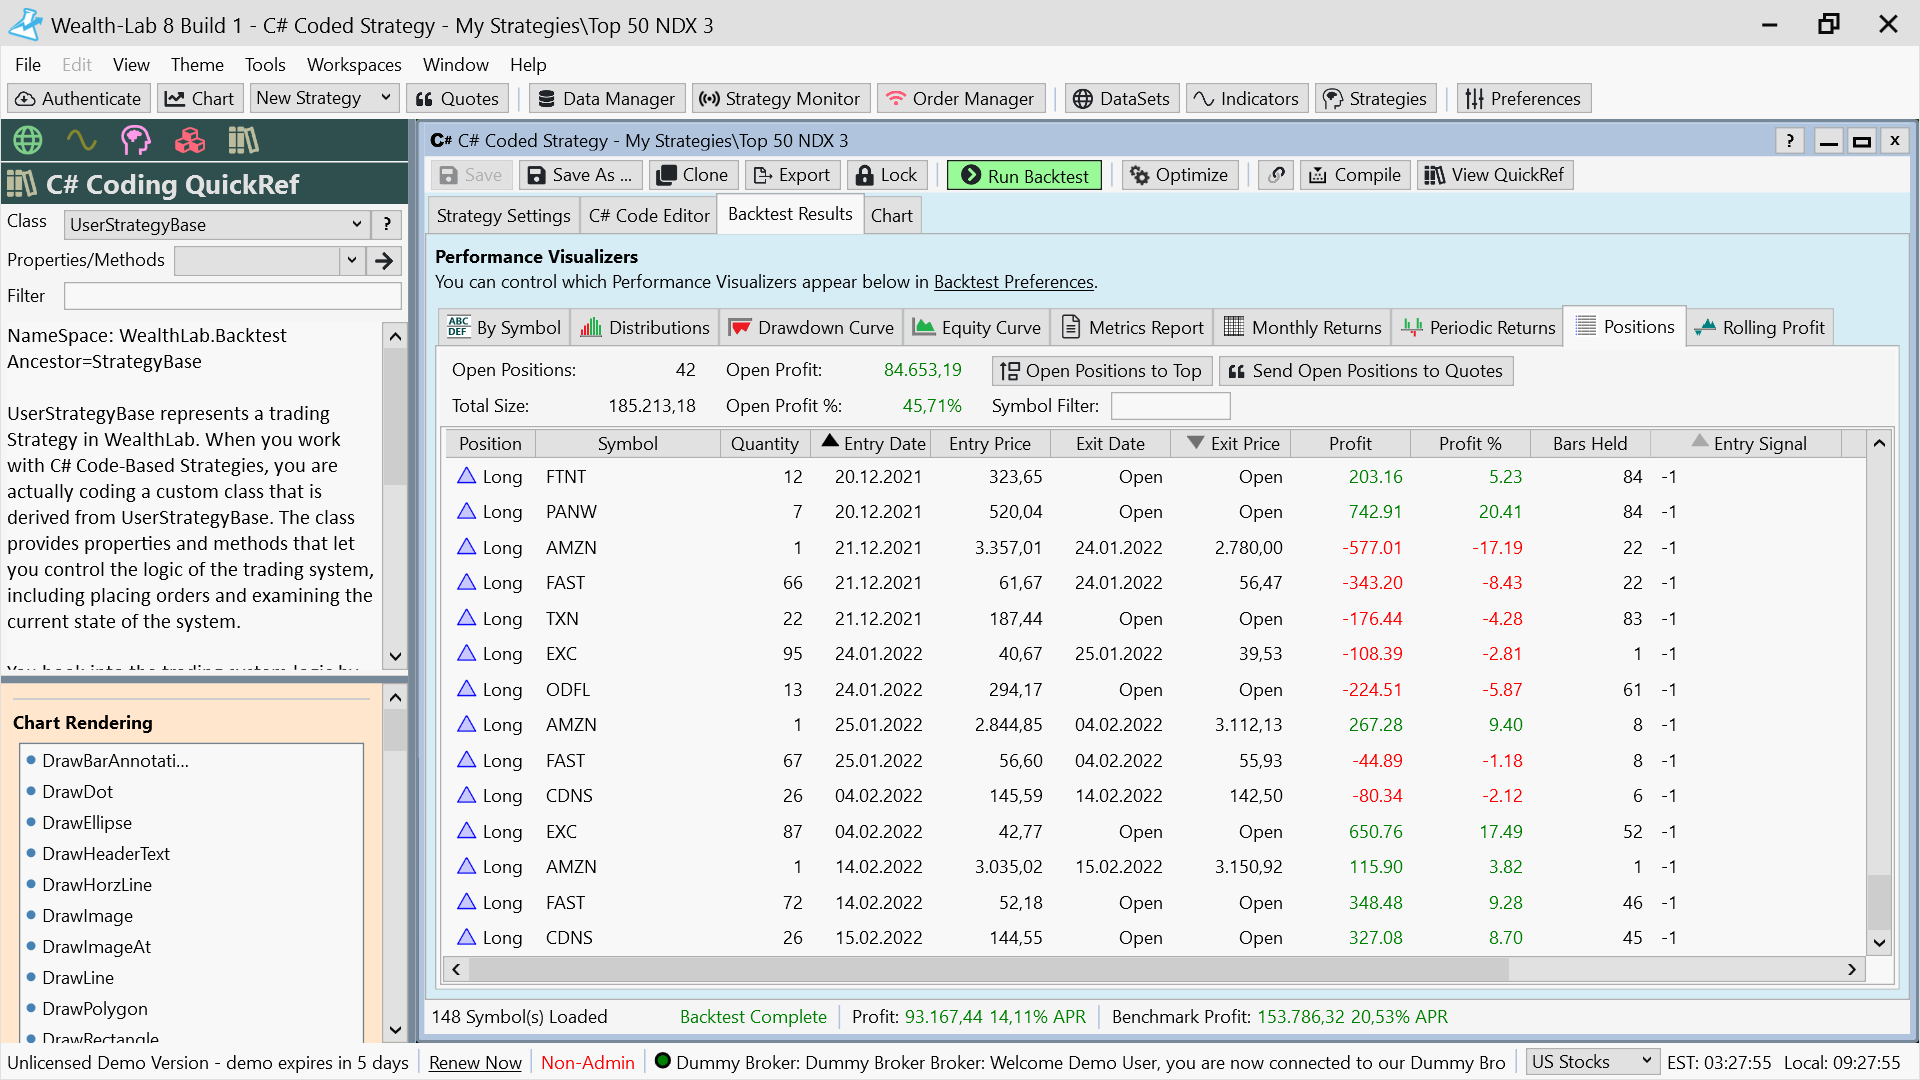Open the Tools menu

[x=265, y=65]
